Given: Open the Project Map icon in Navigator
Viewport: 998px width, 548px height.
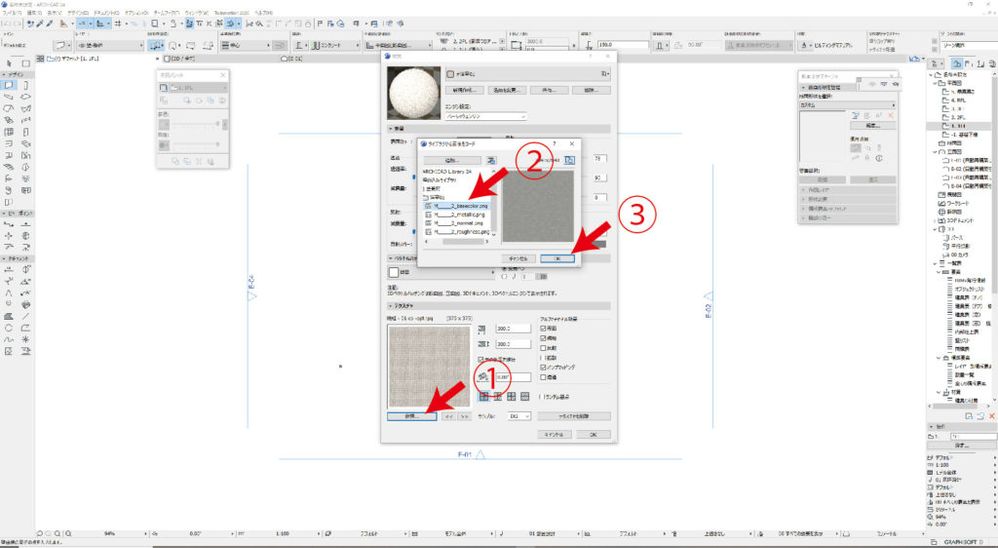Looking at the screenshot, I should click(956, 63).
